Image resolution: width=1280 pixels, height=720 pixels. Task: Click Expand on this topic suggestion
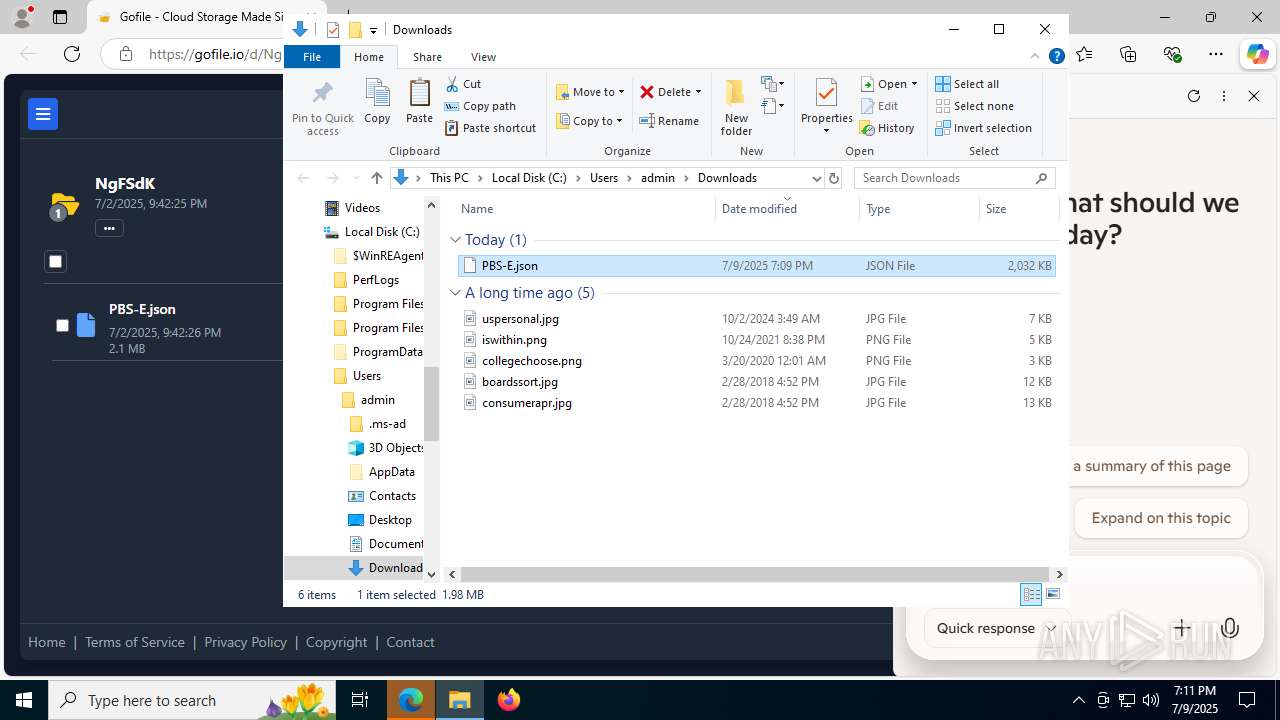(1160, 518)
